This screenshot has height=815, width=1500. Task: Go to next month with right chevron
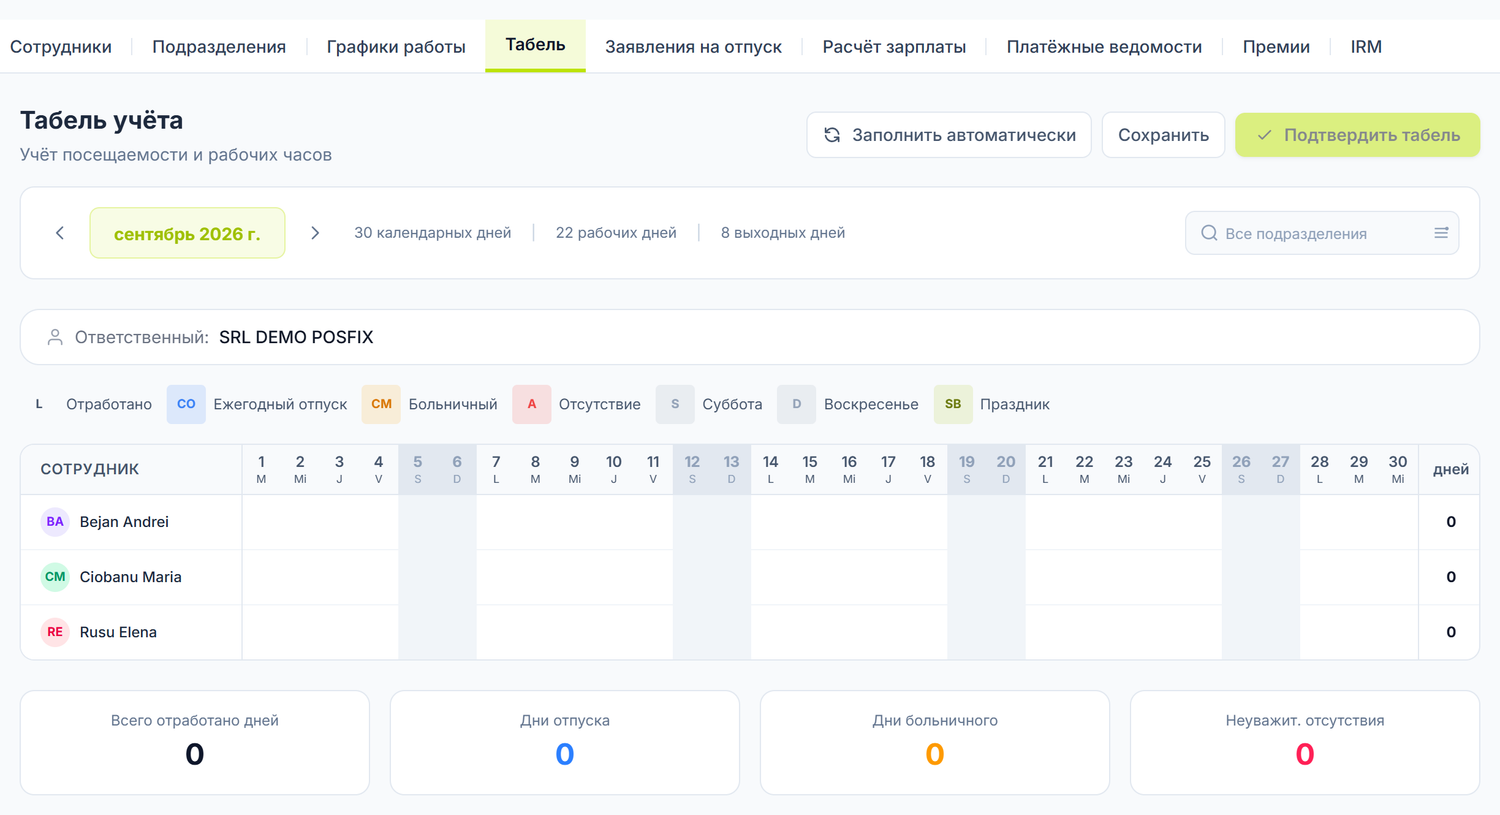coord(315,233)
